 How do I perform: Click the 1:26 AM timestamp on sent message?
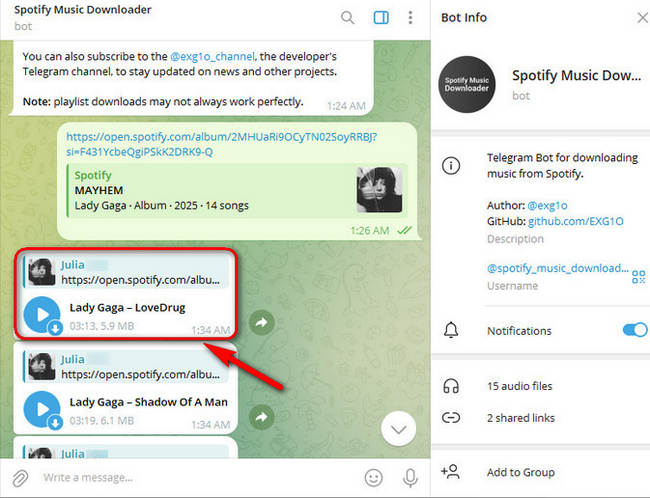[x=369, y=231]
